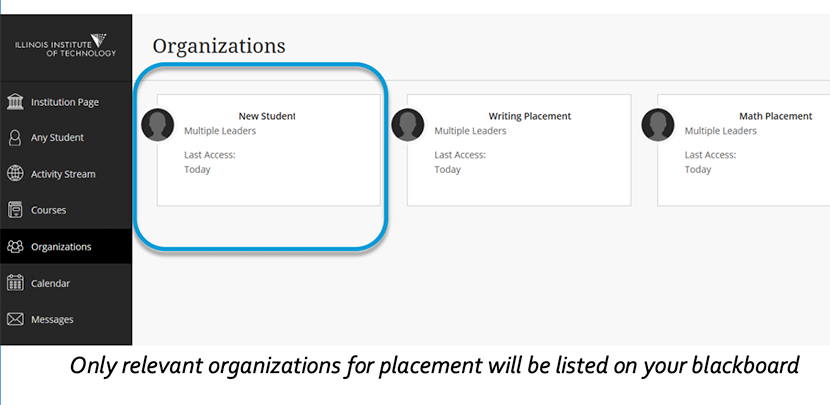830x405 pixels.
Task: Click the Writing Placement avatar thumbnail
Action: coord(408,125)
